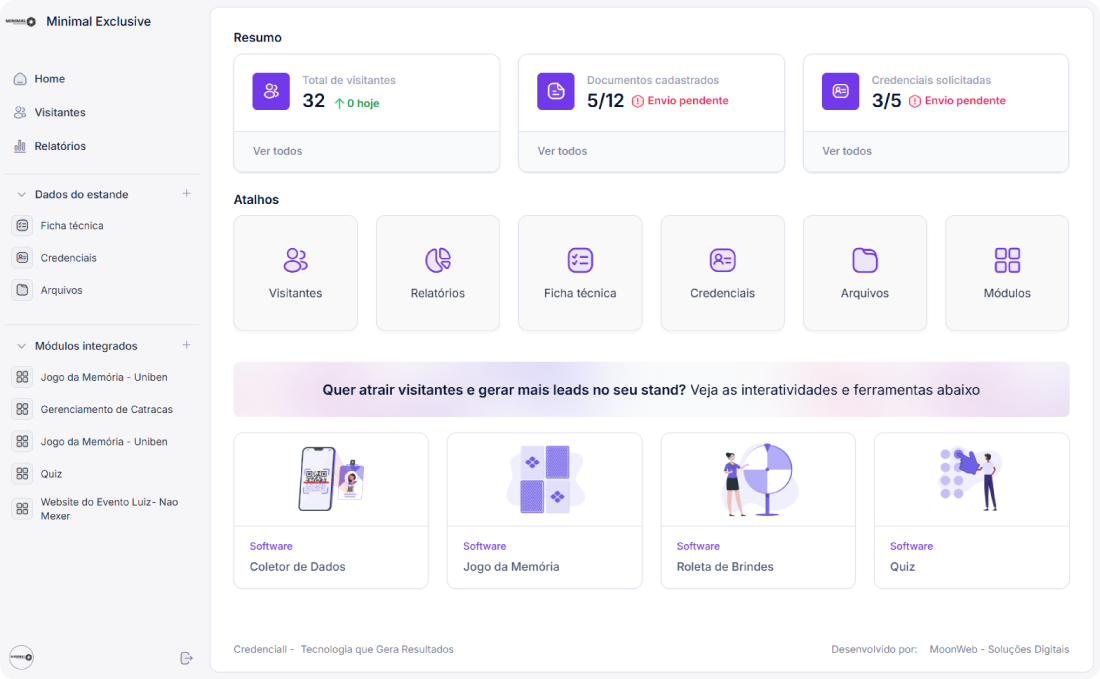Click the plus next to Dados do estande
This screenshot has height=679, width=1100.
click(x=186, y=194)
